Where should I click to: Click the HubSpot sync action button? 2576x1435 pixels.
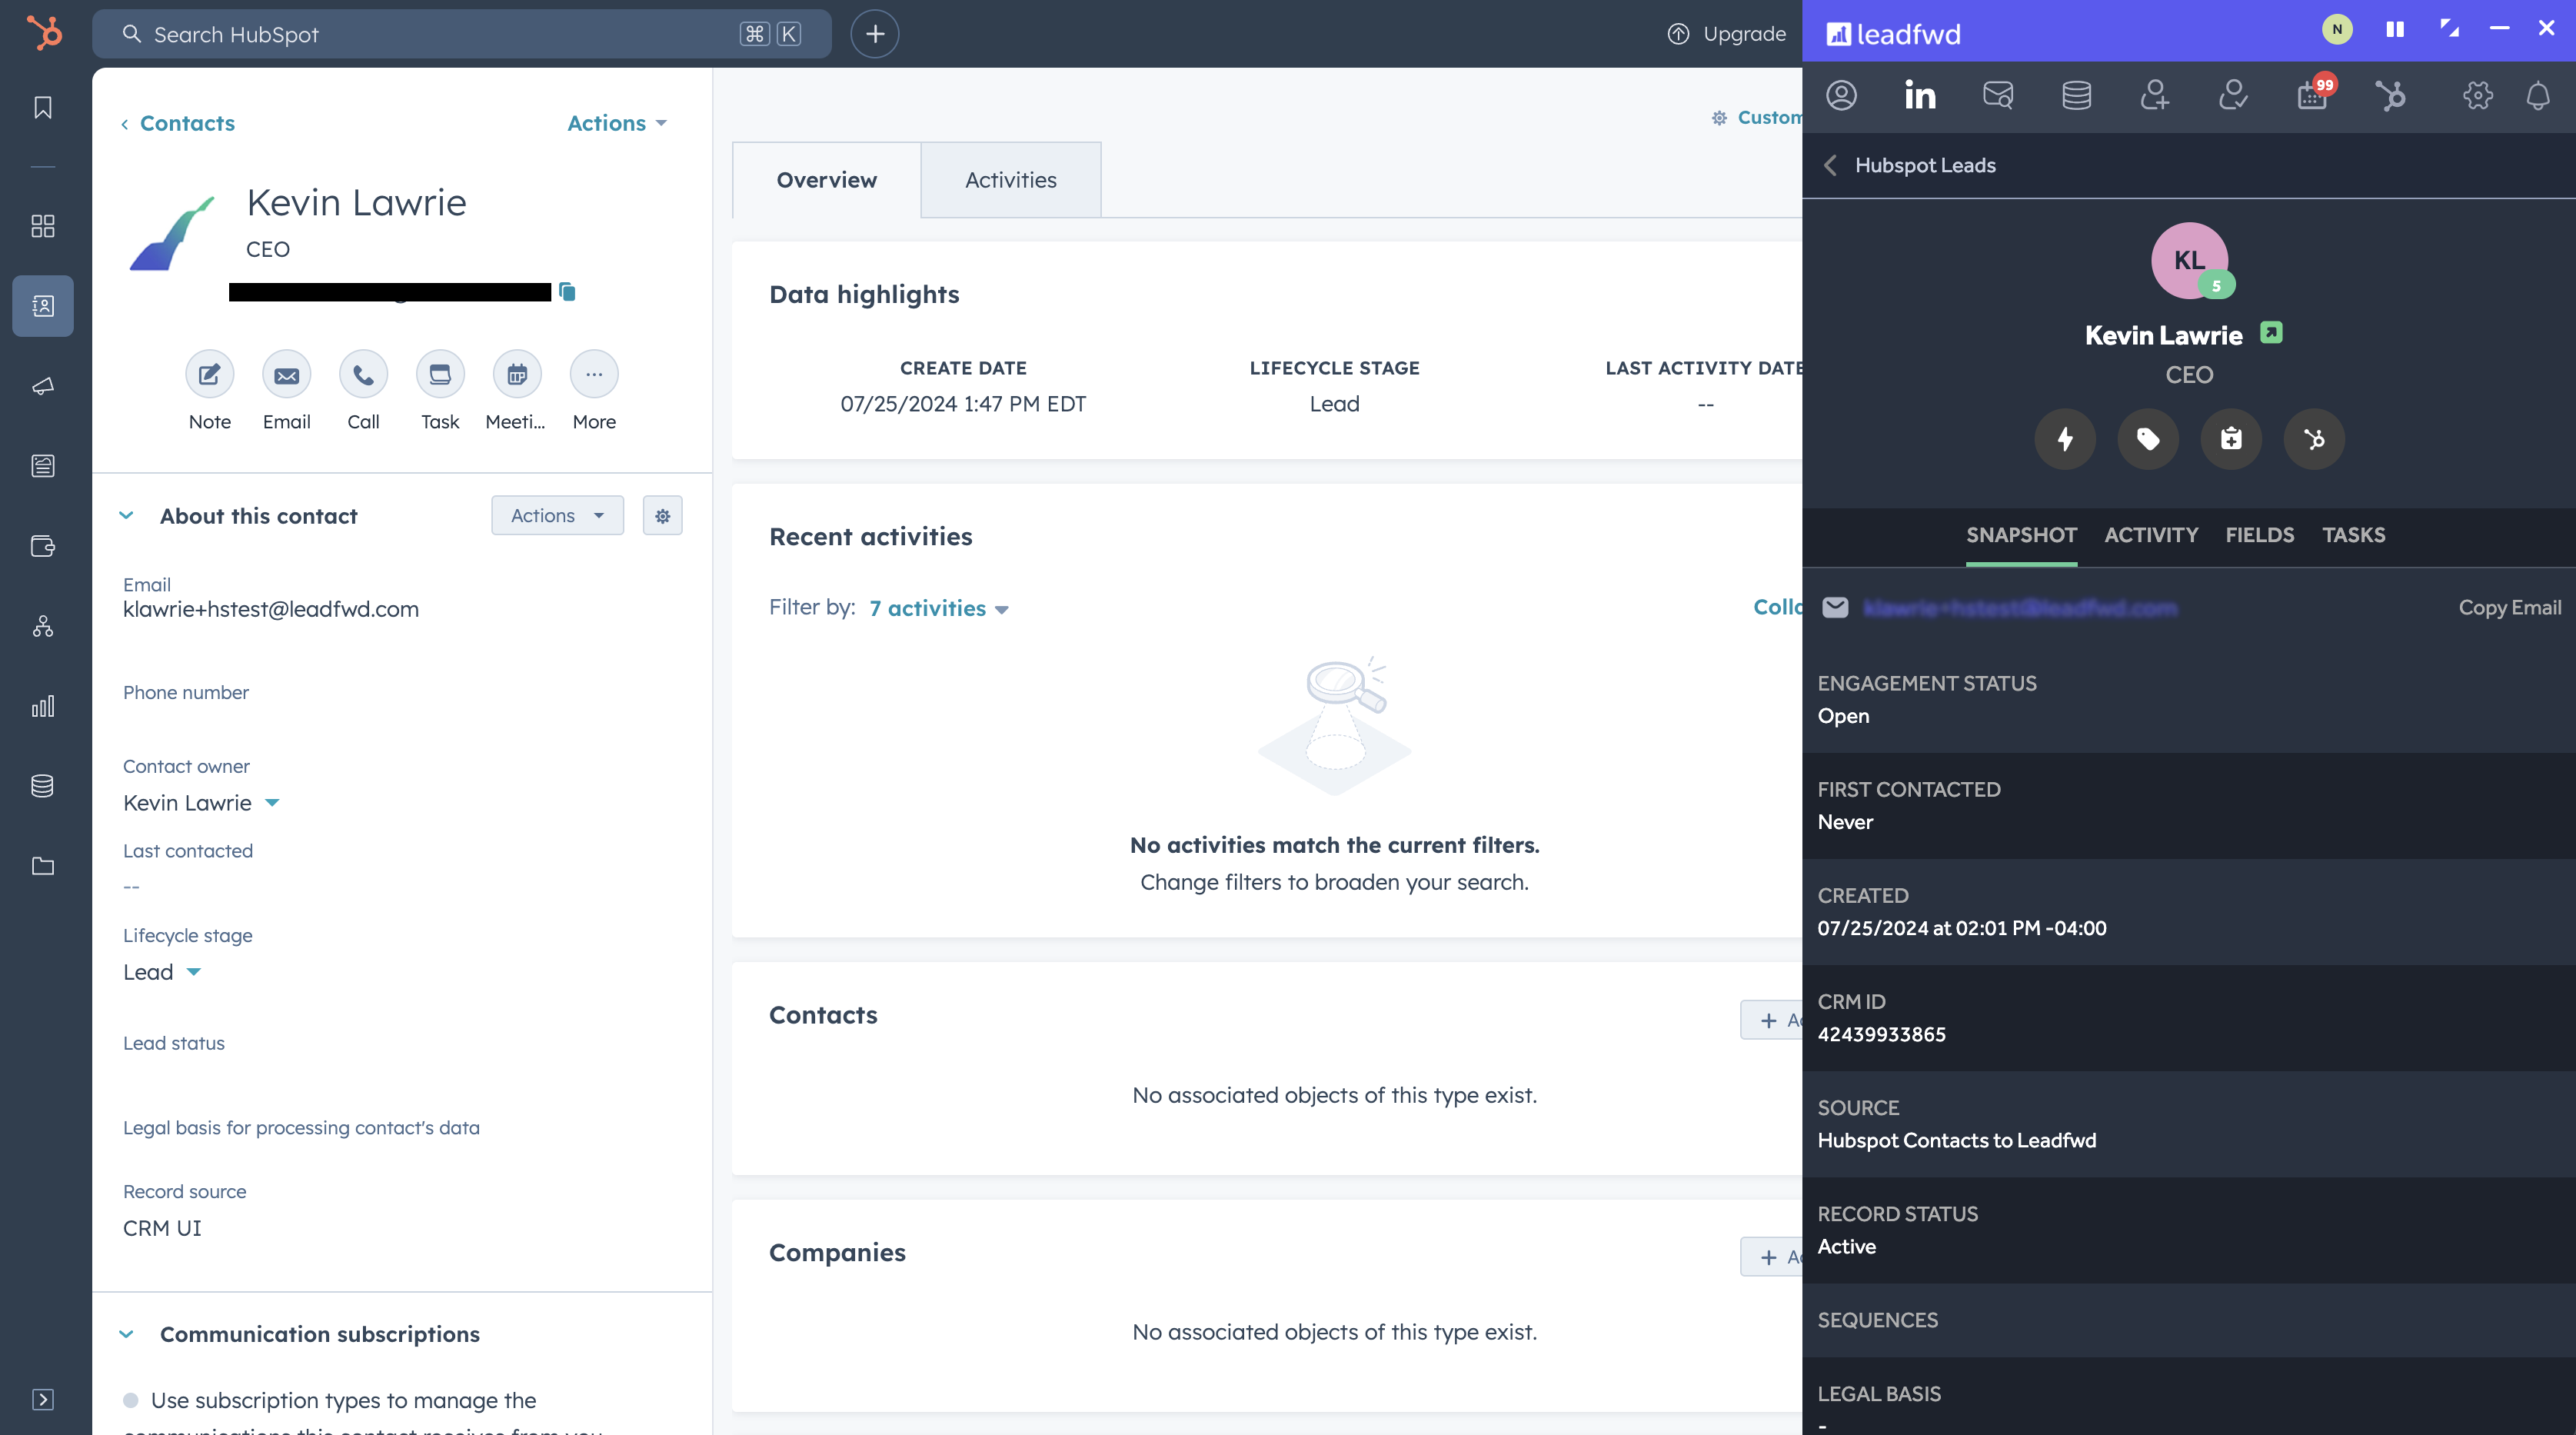pyautogui.click(x=2314, y=439)
